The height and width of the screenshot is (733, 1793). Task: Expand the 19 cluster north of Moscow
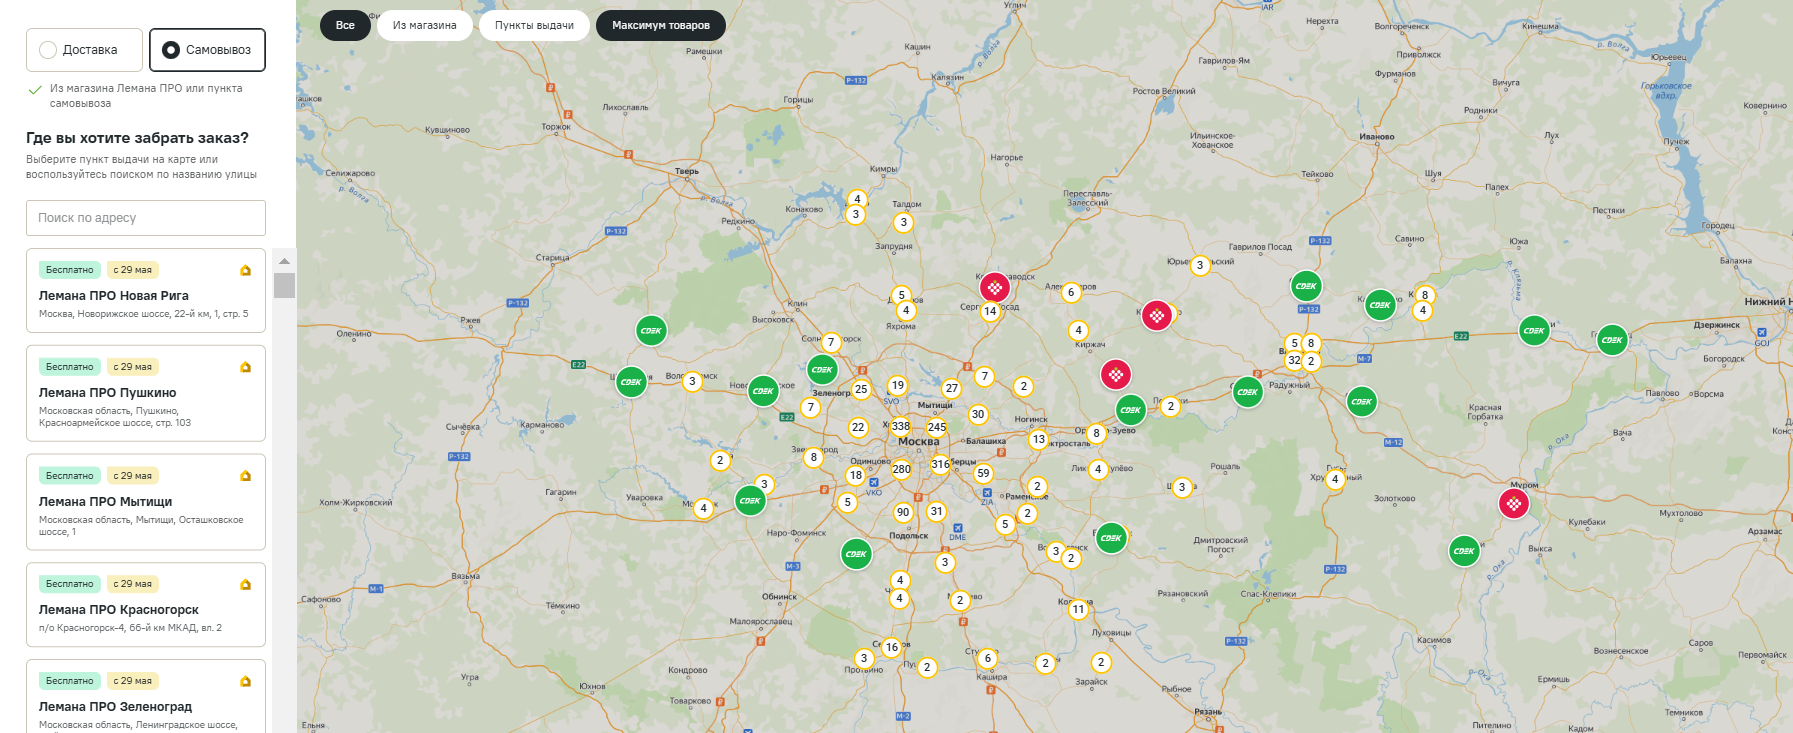pyautogui.click(x=898, y=385)
